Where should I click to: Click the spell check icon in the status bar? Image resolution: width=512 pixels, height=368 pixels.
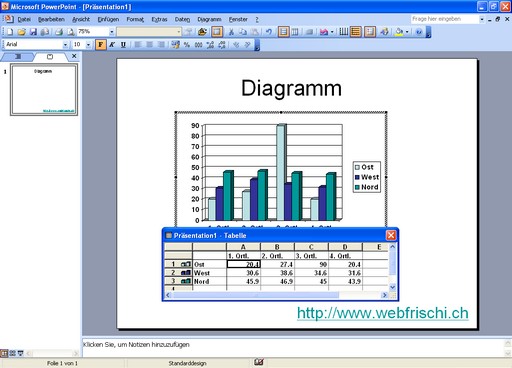point(259,362)
